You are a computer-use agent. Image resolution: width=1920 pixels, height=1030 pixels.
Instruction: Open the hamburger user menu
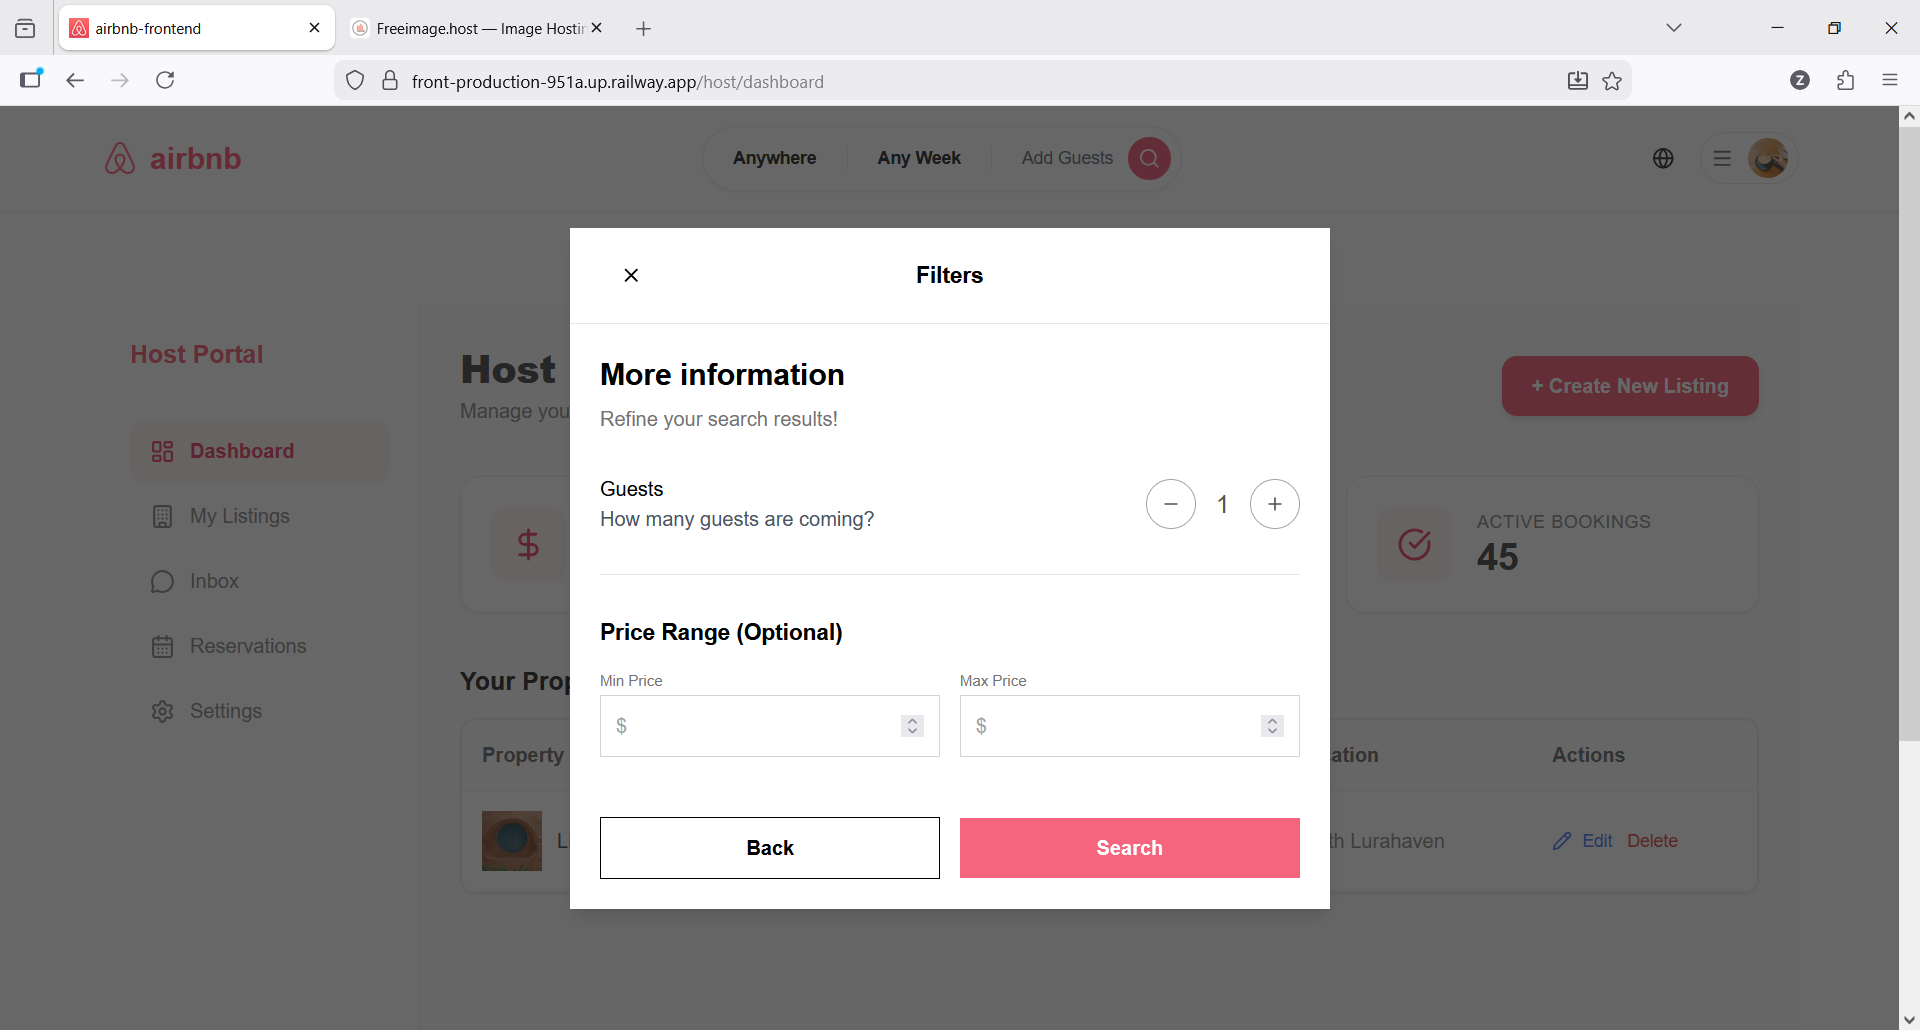pyautogui.click(x=1722, y=158)
